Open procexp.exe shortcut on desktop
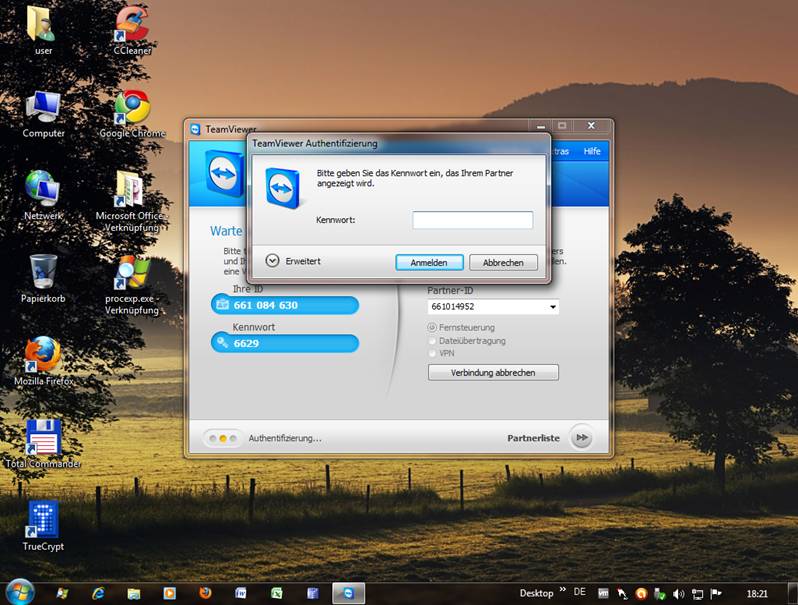The height and width of the screenshot is (605, 798). click(x=132, y=272)
